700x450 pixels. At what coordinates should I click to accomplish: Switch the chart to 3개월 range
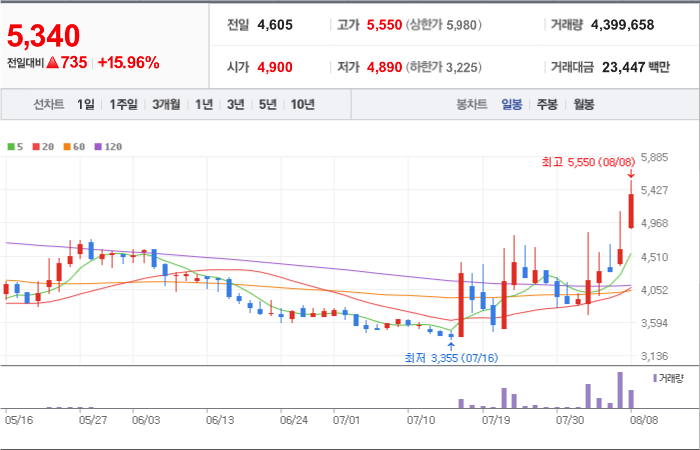click(166, 104)
